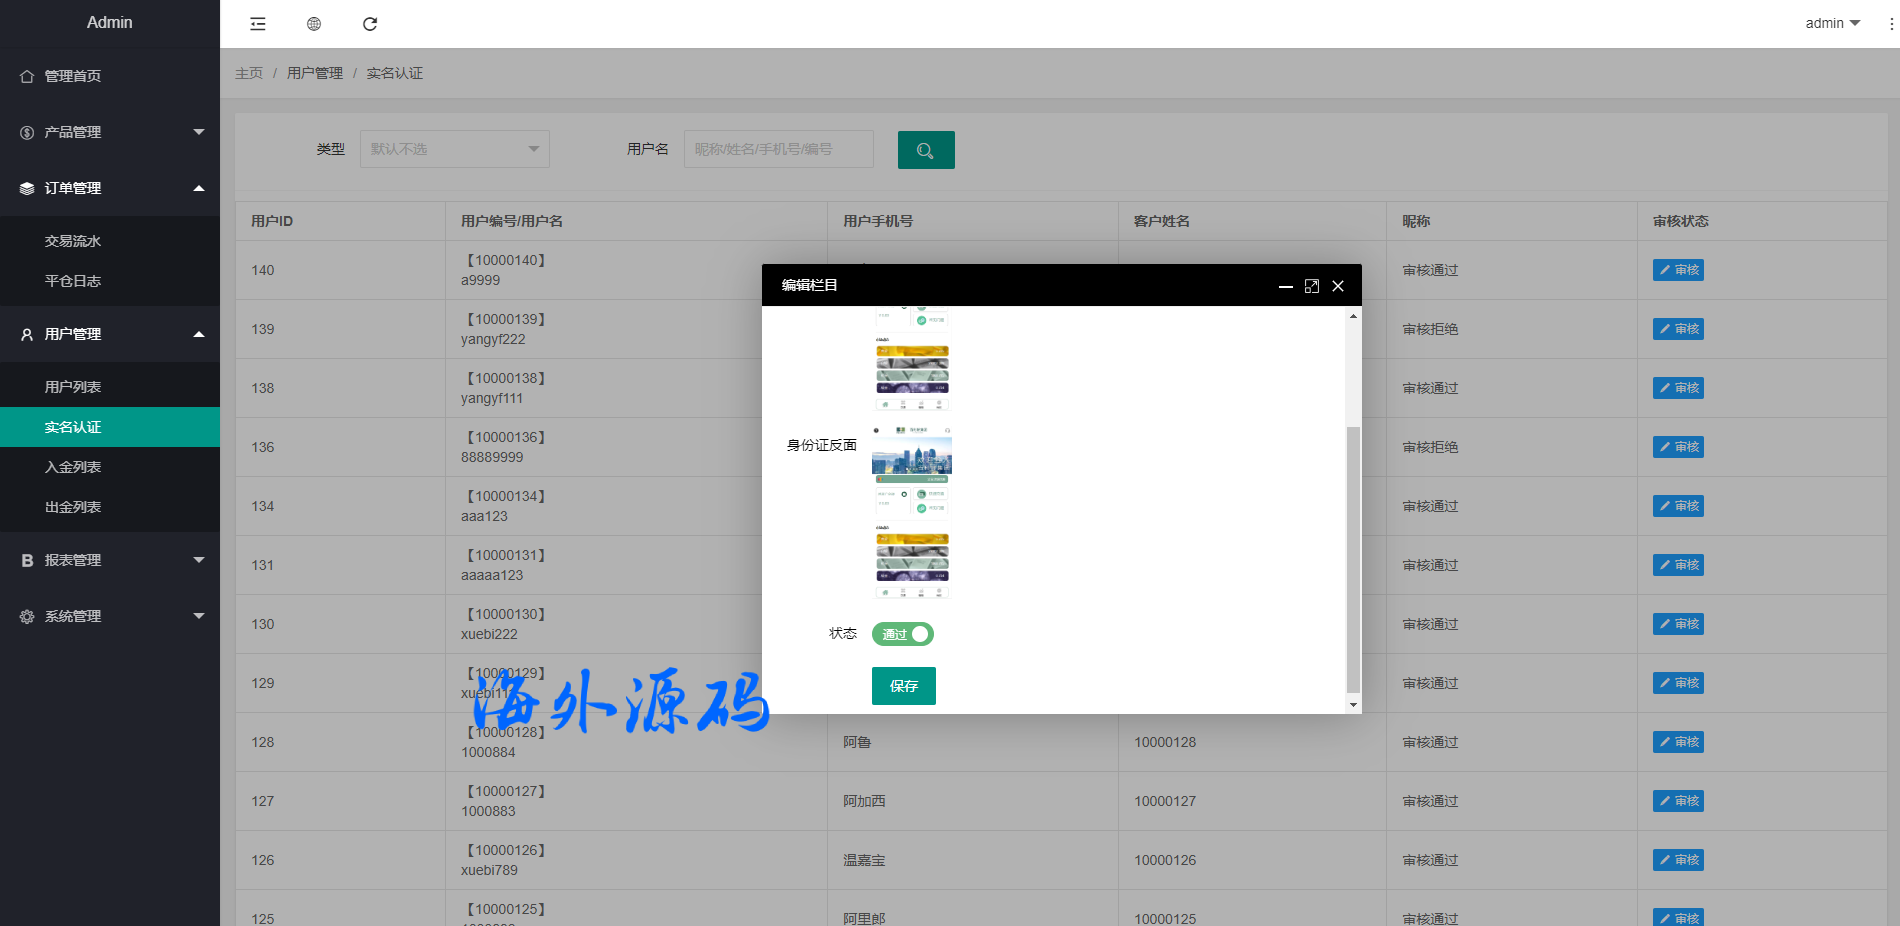The height and width of the screenshot is (926, 1900).
Task: Click the 管理首页 home item
Action: click(x=72, y=76)
